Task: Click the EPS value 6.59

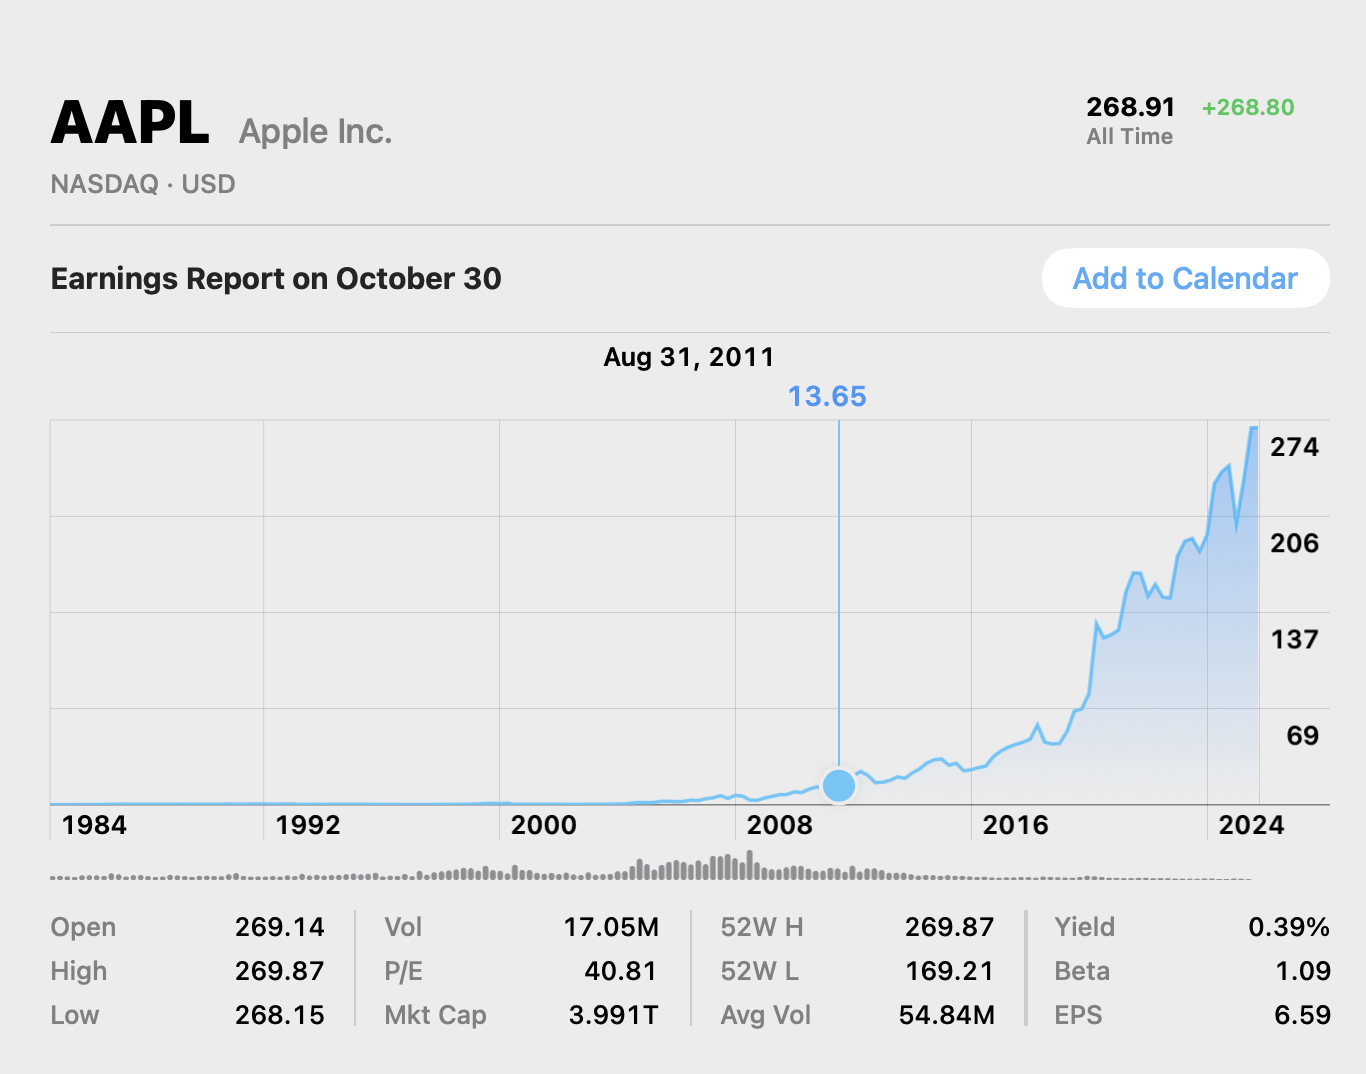Action: (1304, 1014)
